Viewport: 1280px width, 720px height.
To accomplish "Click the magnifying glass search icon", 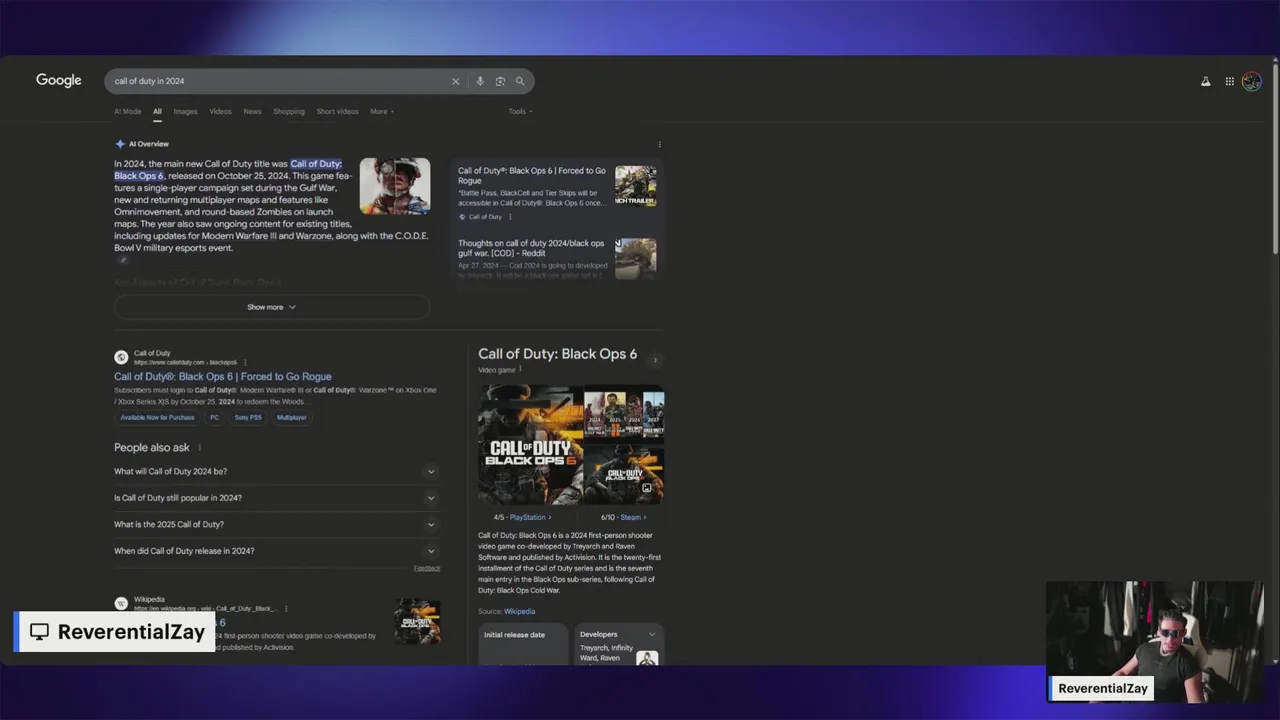I will coord(520,81).
